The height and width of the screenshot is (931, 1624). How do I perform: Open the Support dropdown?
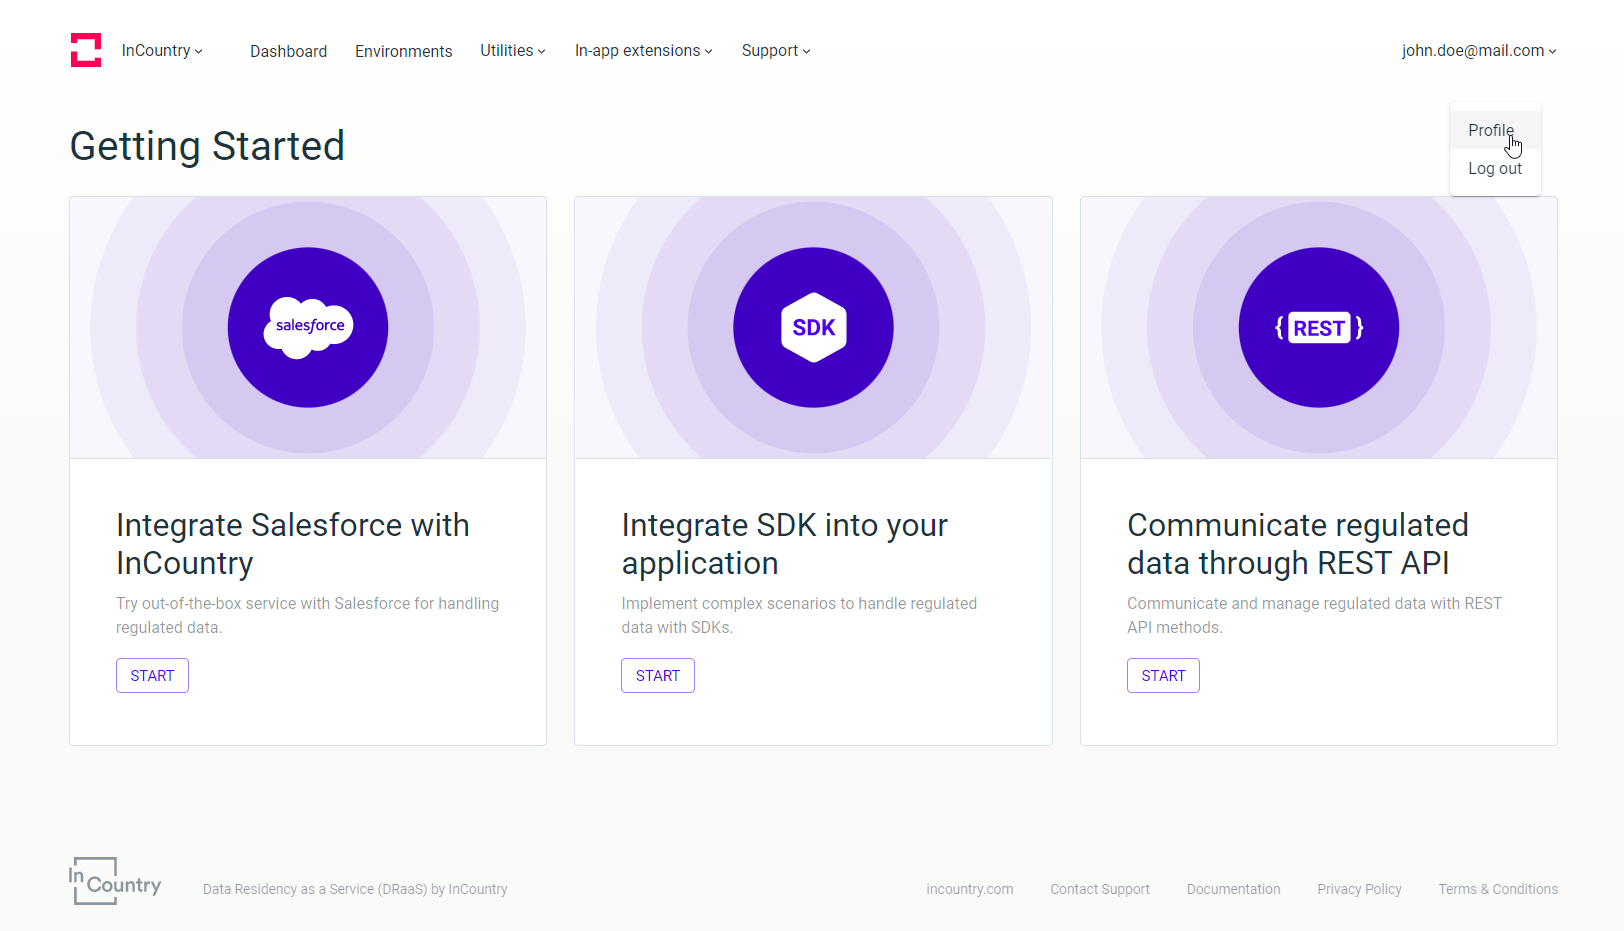(x=775, y=51)
